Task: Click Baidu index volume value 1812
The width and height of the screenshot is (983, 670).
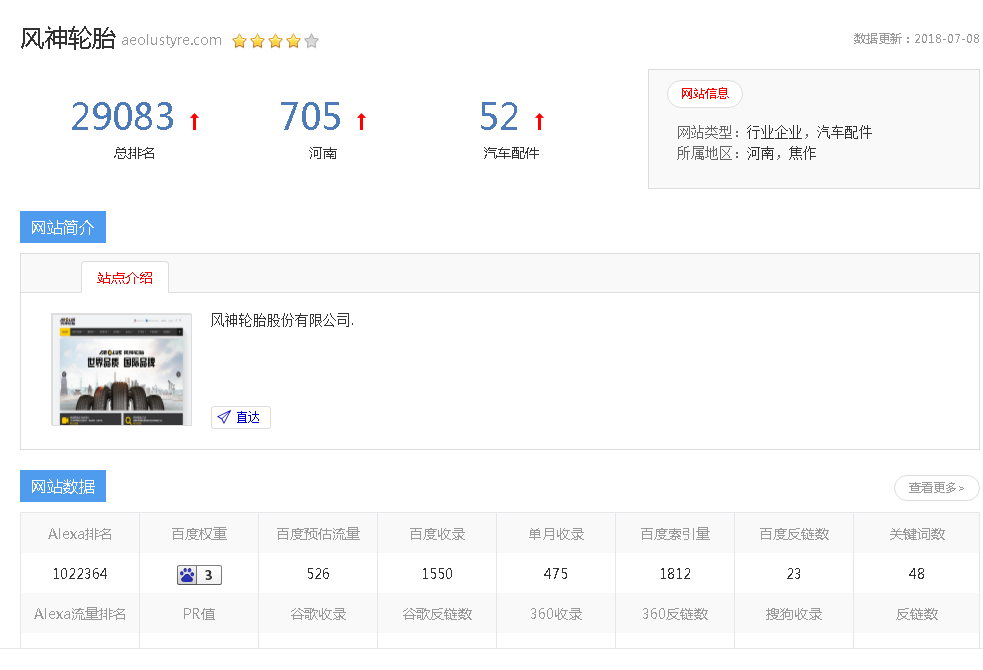Action: 675,574
